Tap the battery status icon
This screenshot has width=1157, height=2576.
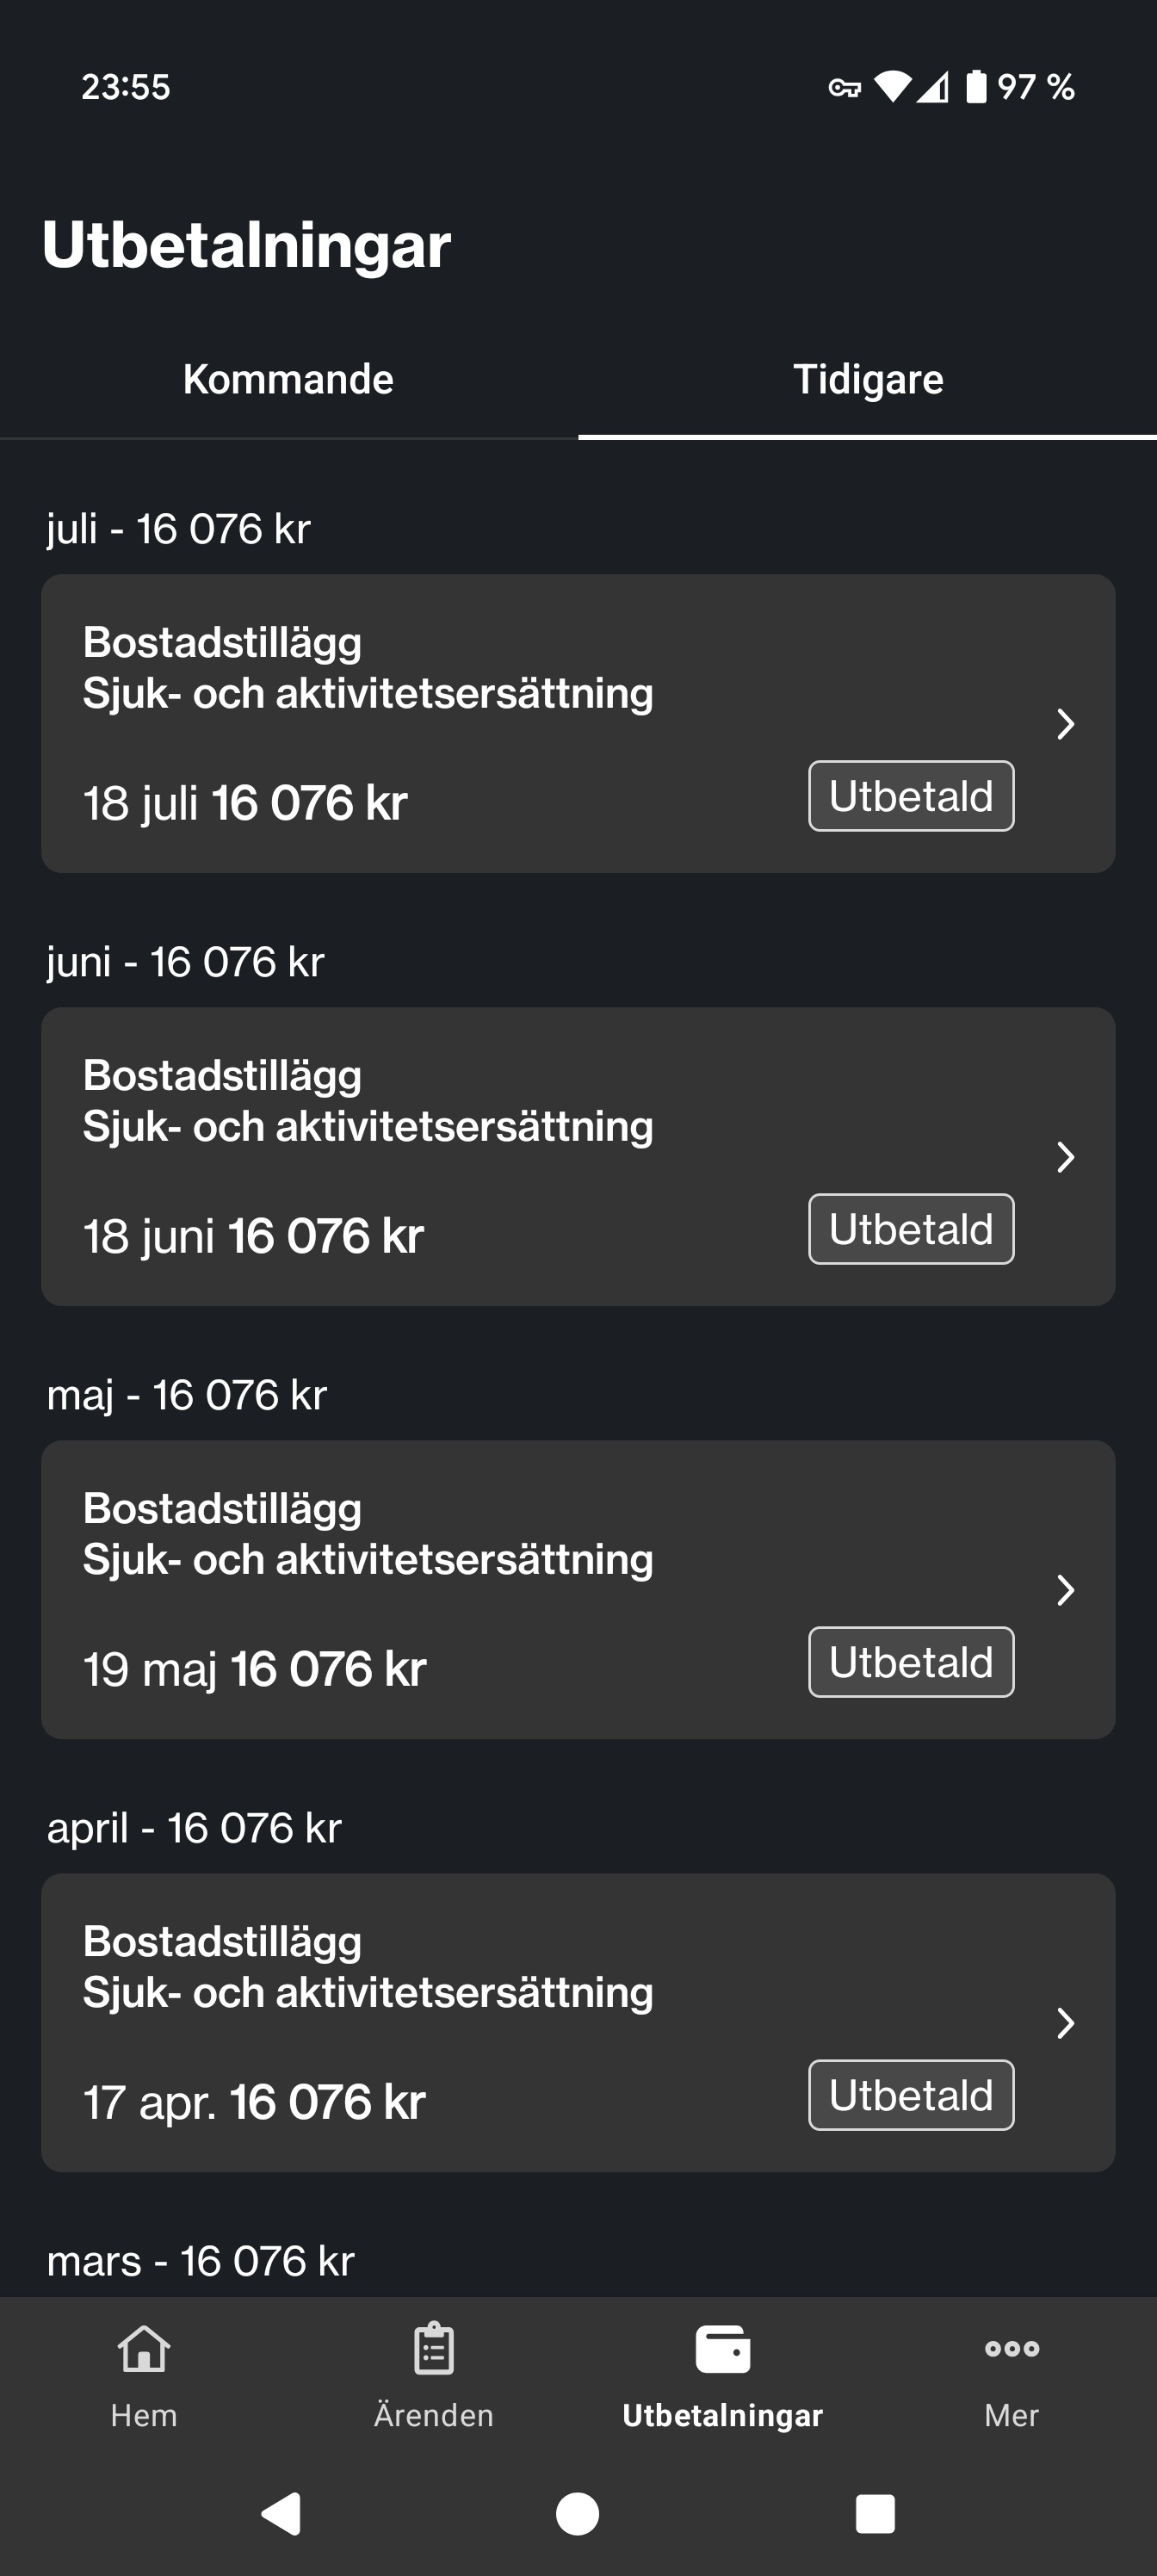click(x=976, y=87)
